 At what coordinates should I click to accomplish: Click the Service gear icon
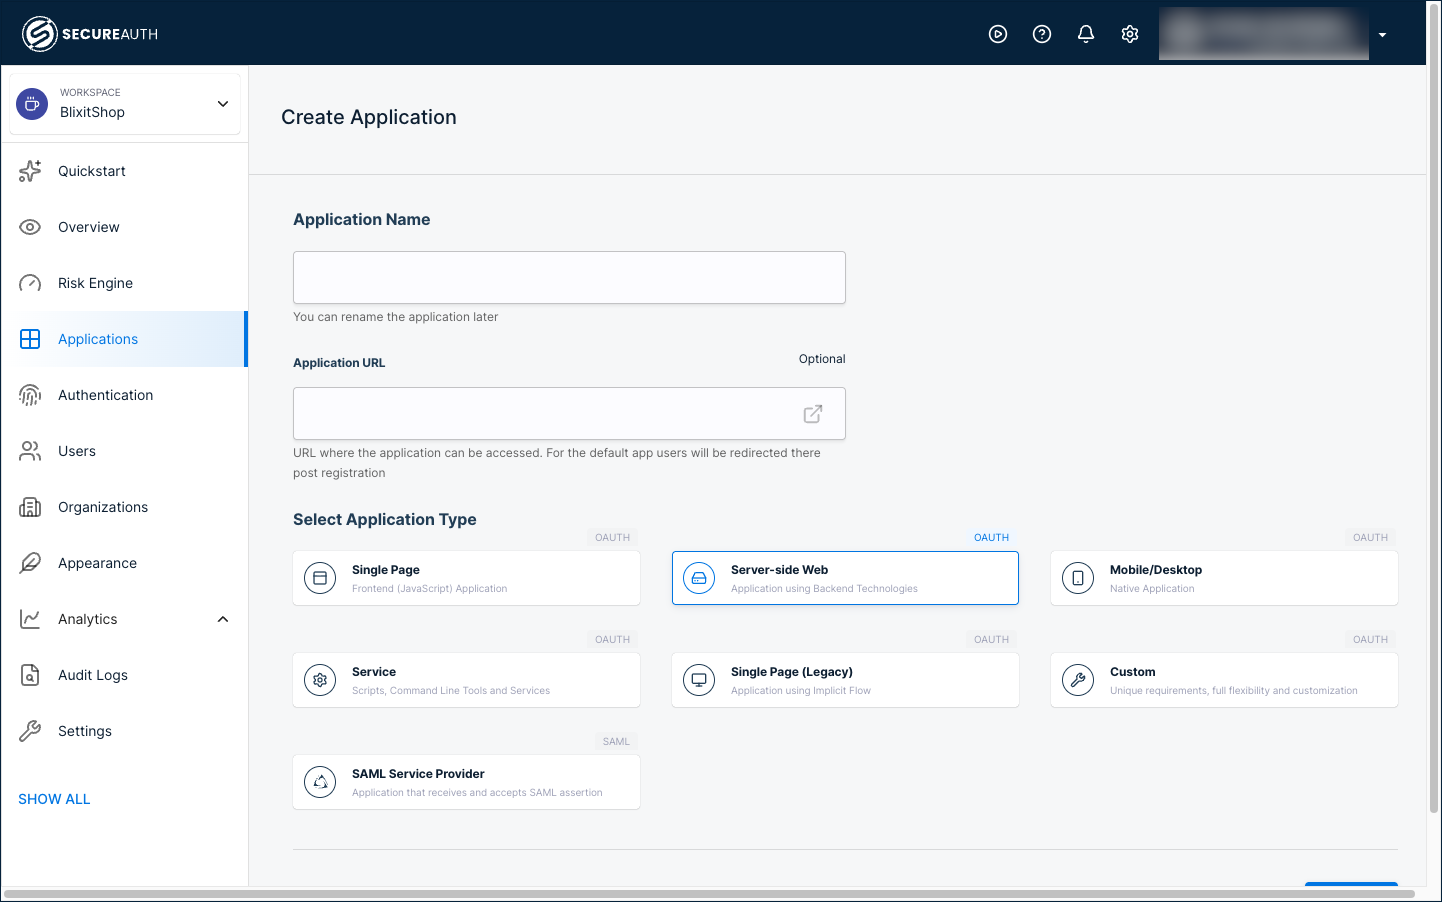[x=320, y=680]
